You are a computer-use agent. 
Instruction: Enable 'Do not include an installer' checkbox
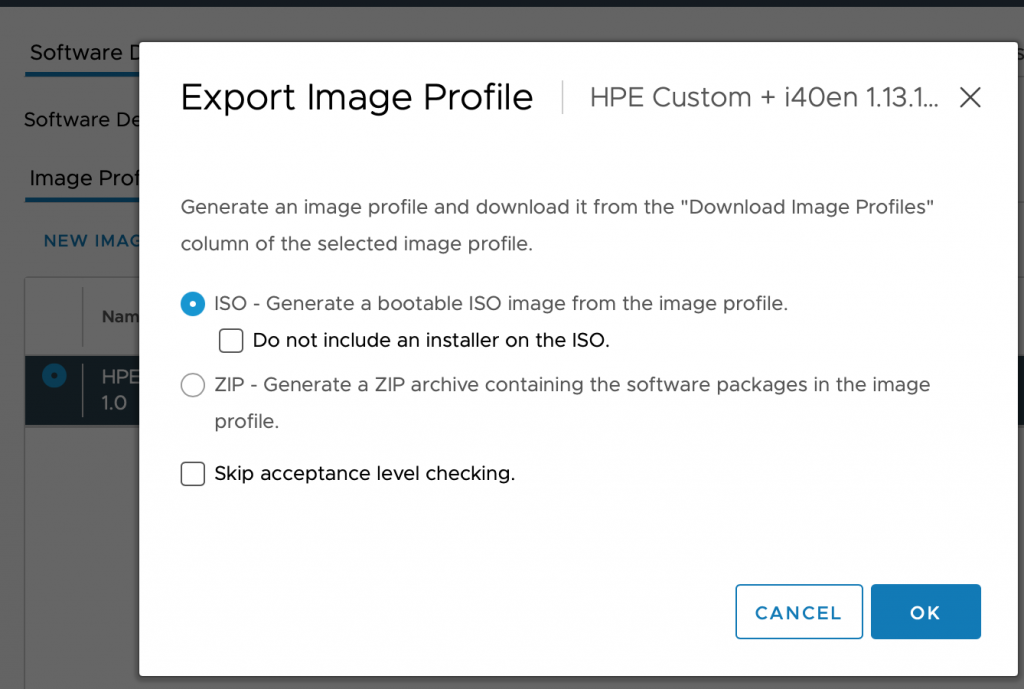tap(231, 341)
